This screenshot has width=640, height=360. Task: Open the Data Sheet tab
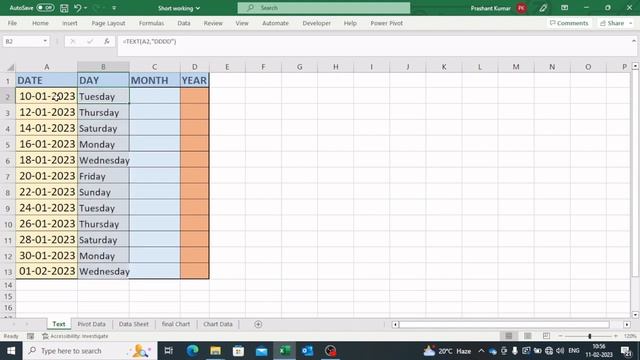pos(133,324)
